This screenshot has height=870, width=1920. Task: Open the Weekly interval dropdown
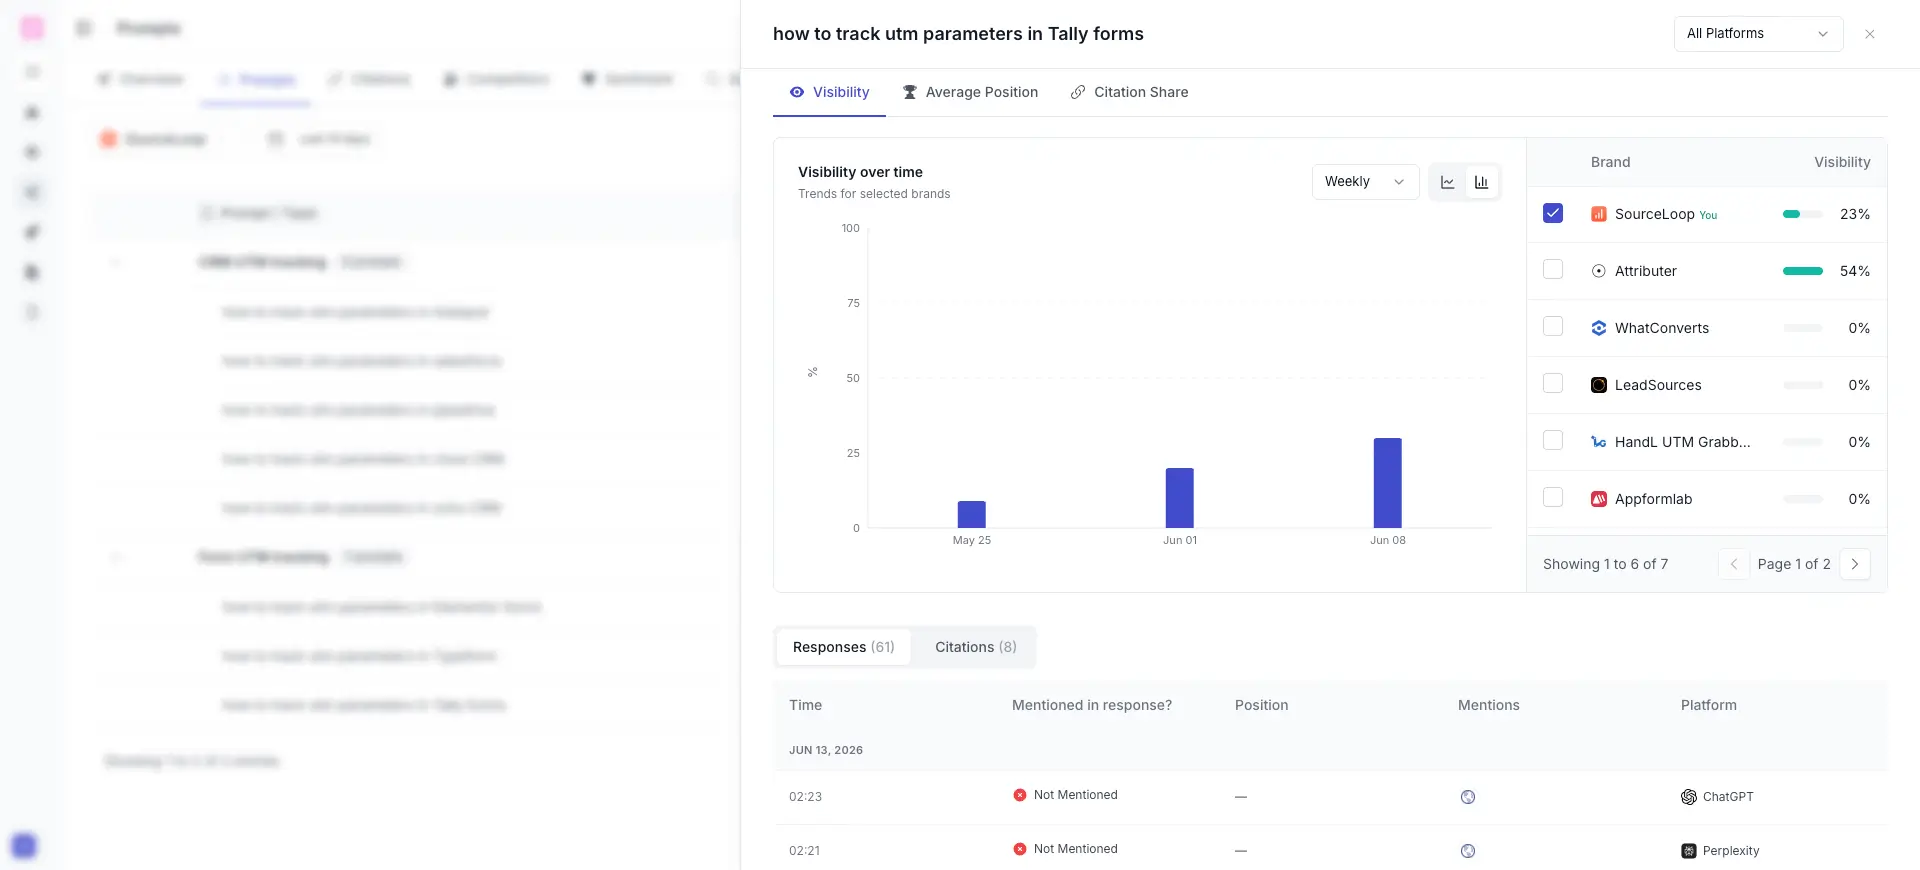coord(1365,182)
